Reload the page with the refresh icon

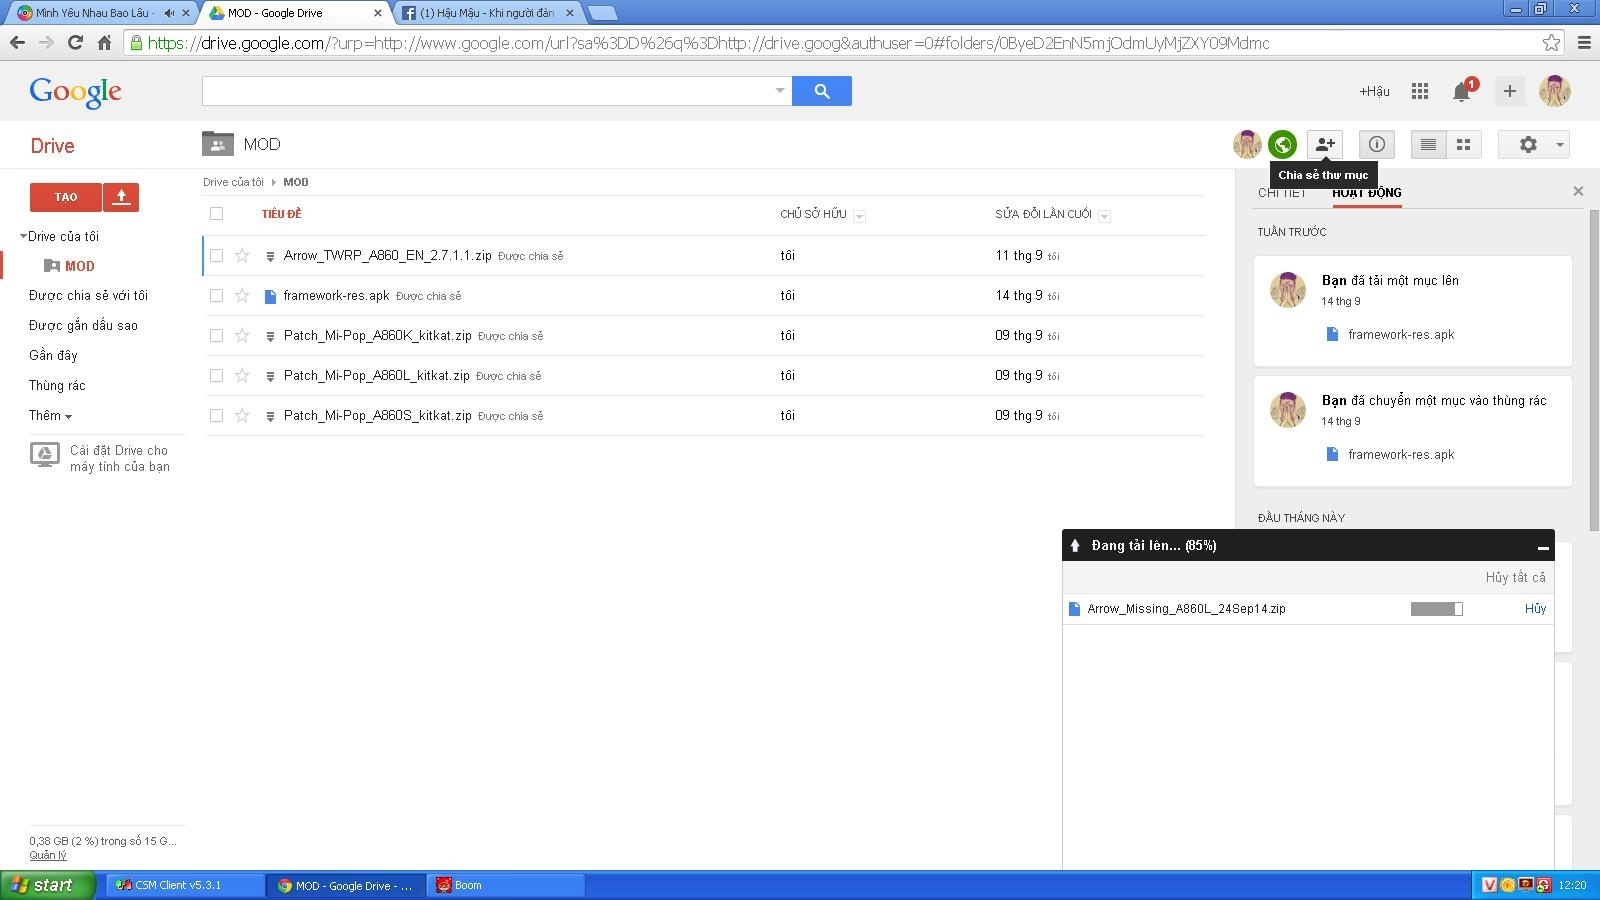[75, 42]
